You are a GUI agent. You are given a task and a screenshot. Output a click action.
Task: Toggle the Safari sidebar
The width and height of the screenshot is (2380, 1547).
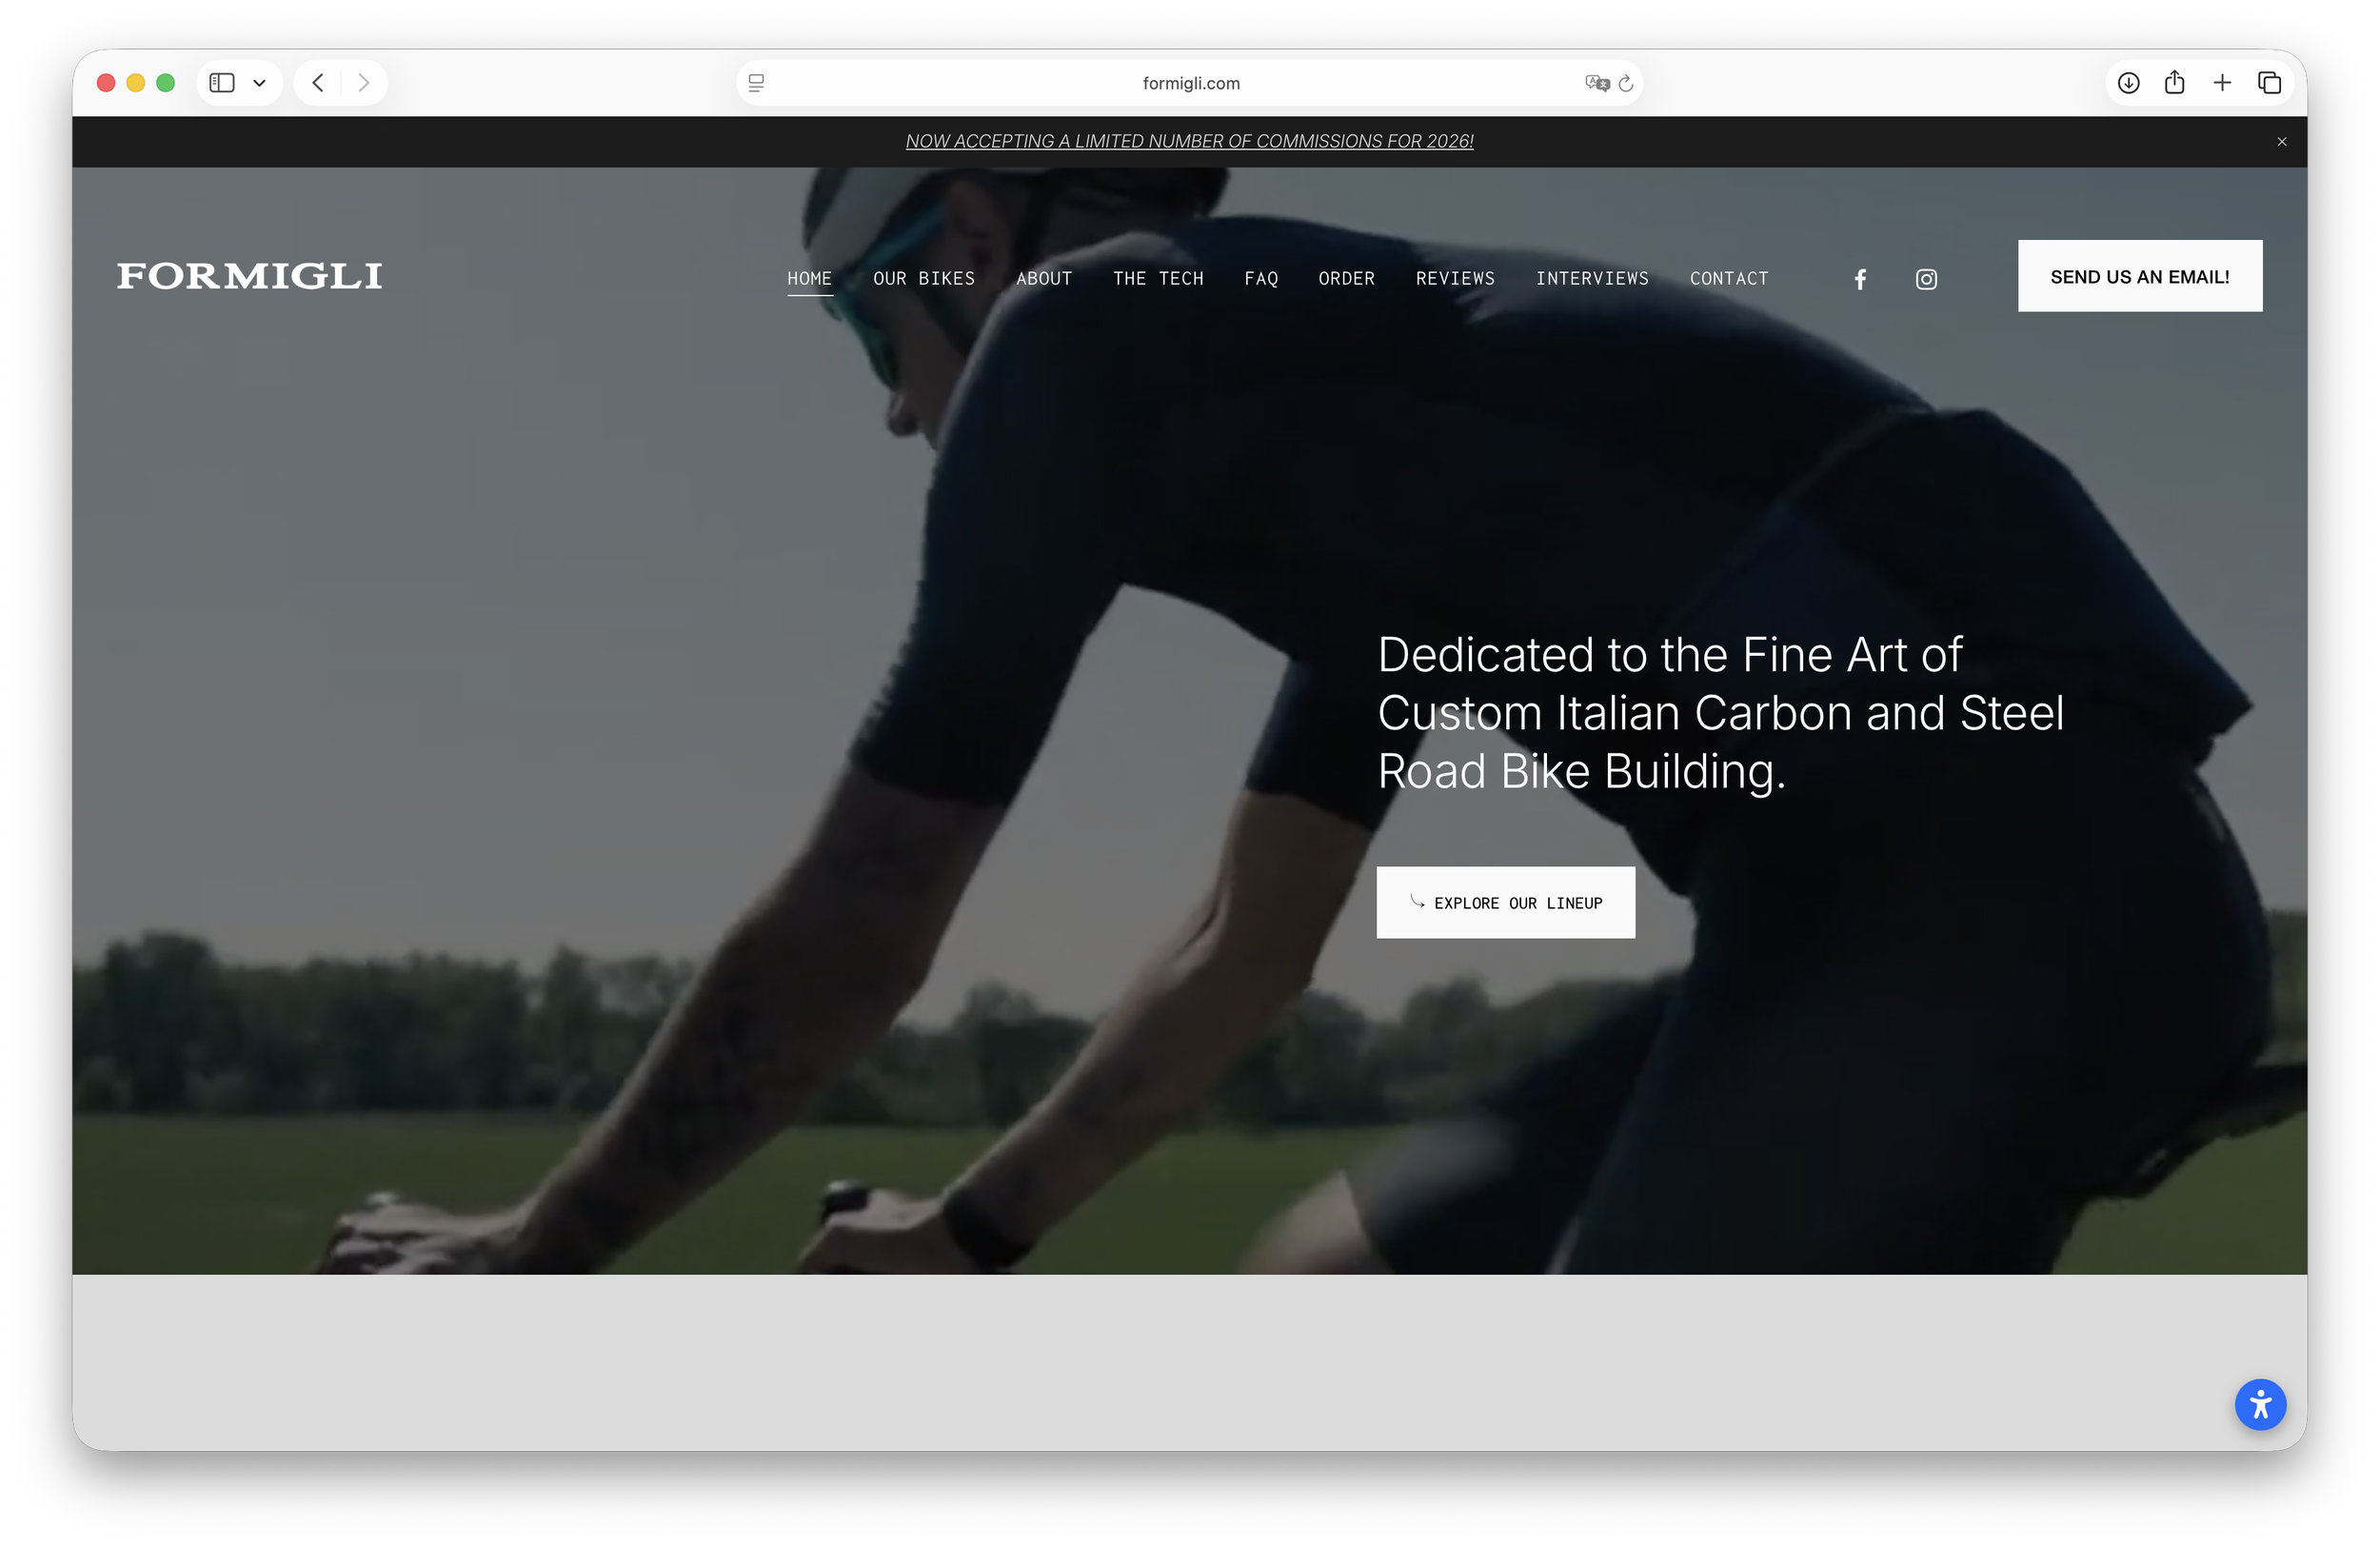pos(222,83)
